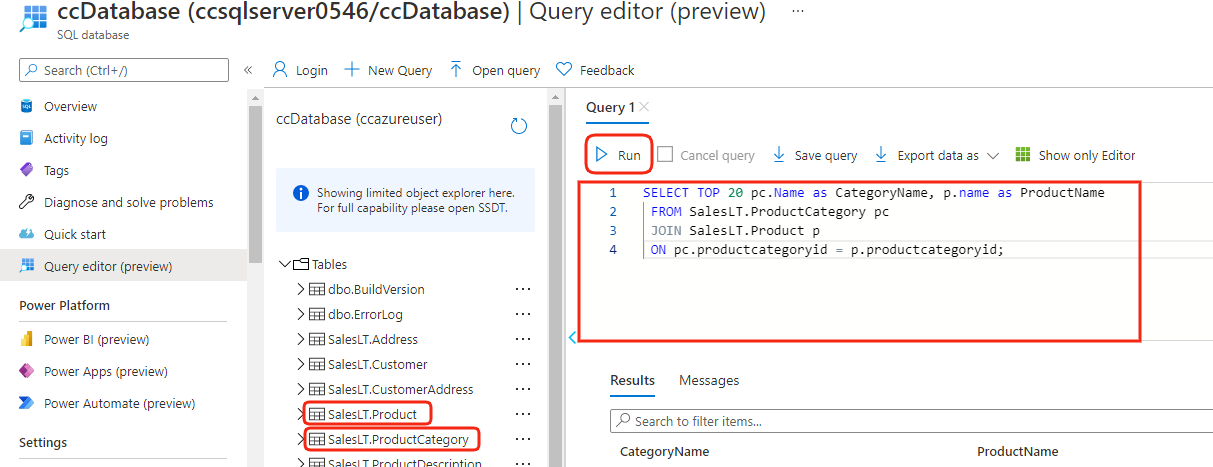Open ellipsis menu for dbo.BuildVersion
This screenshot has height=467, width=1213.
[x=522, y=289]
